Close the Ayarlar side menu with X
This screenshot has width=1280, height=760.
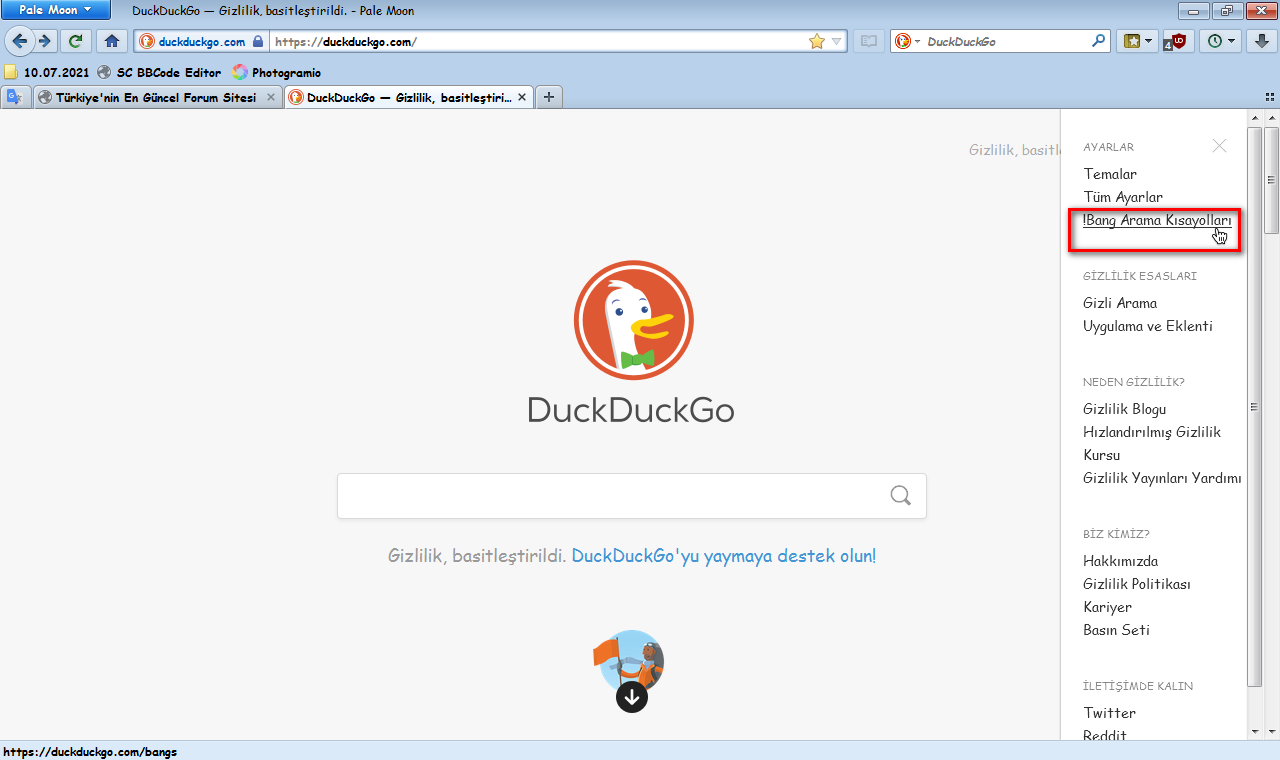(x=1219, y=146)
